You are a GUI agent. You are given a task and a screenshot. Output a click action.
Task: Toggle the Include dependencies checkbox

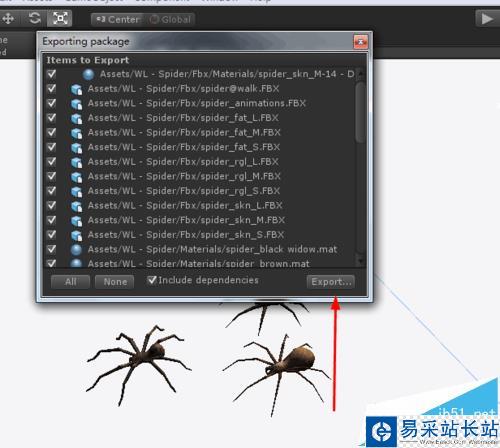point(152,280)
